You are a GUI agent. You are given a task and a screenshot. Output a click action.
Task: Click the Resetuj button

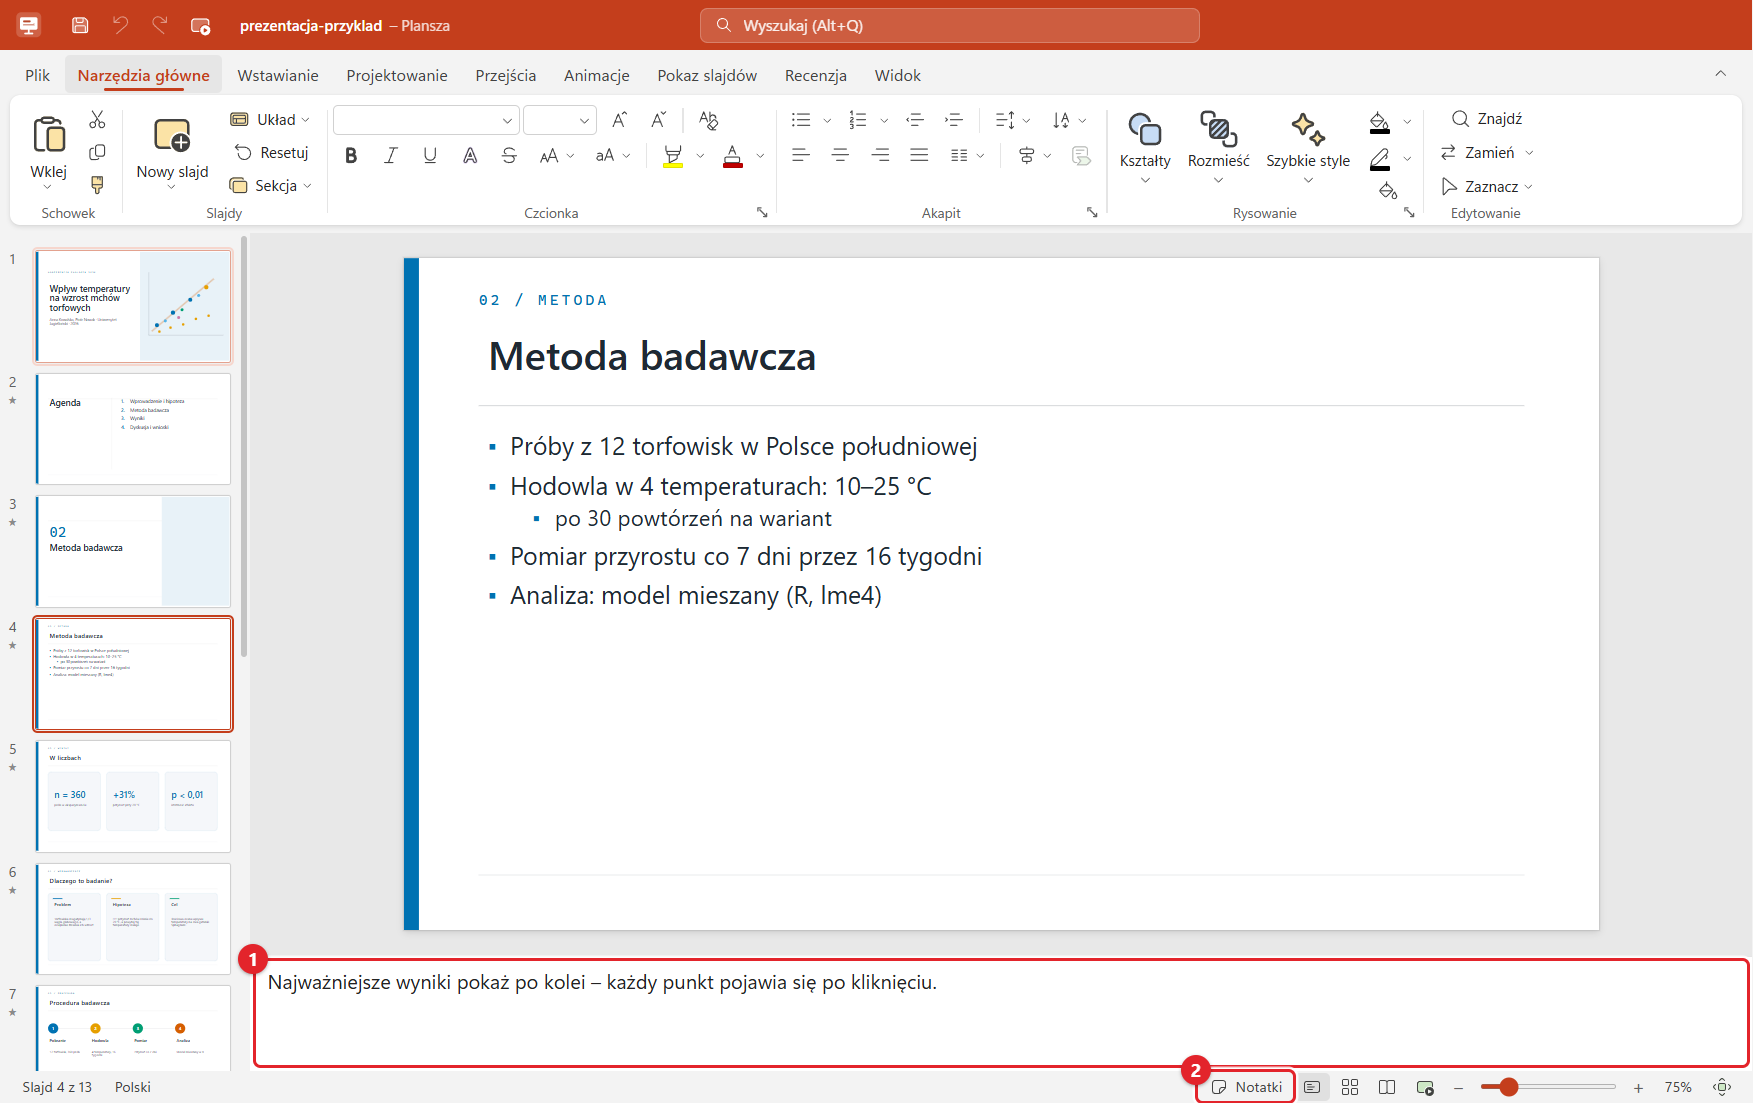271,153
